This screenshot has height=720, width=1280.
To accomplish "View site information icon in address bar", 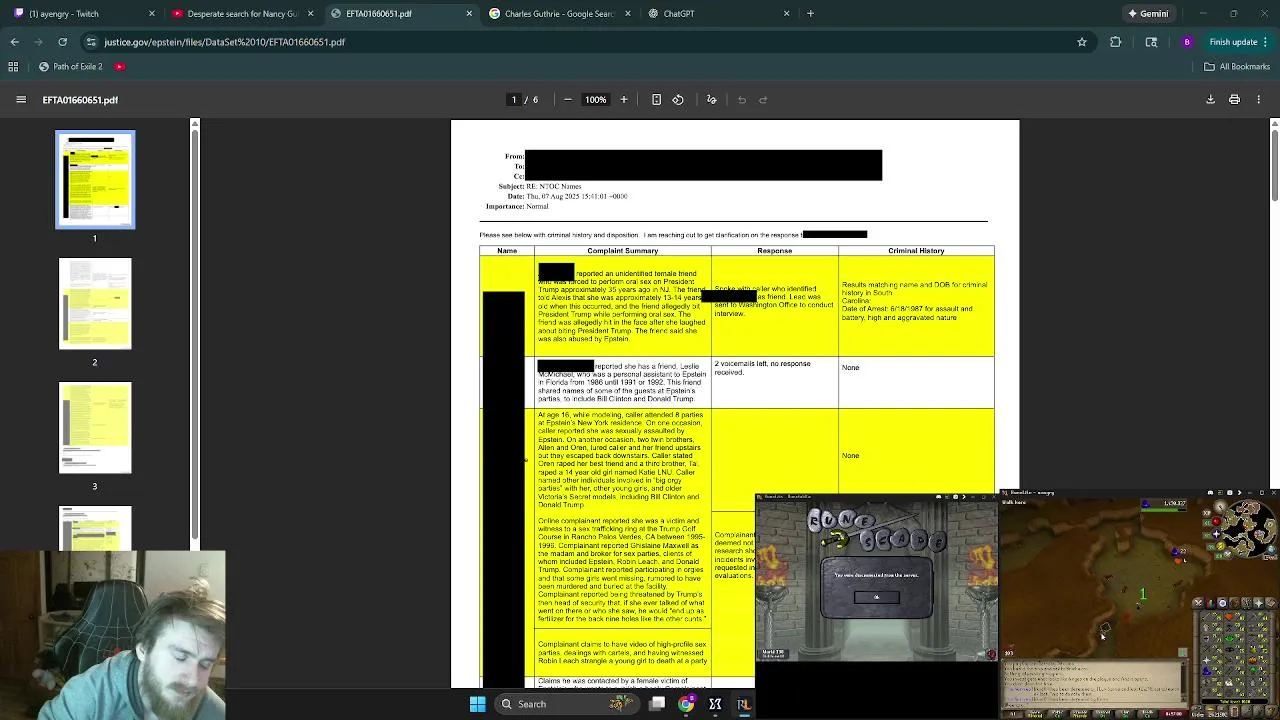I will (x=91, y=42).
